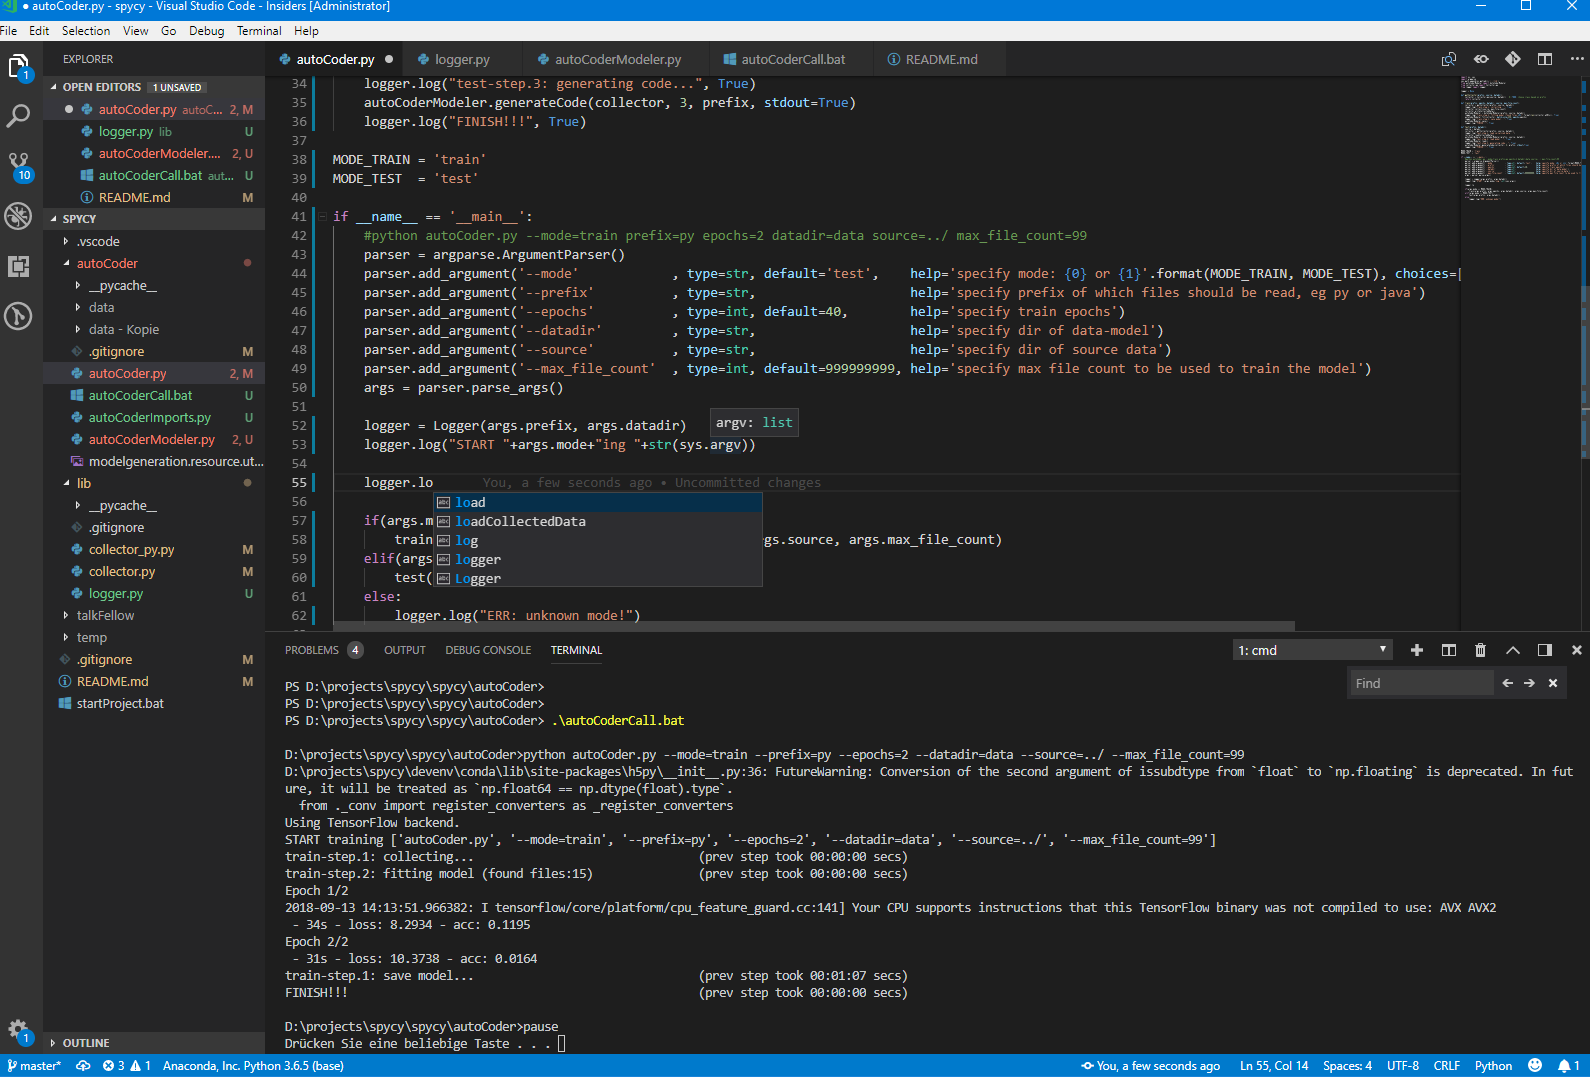Change file encoding via 'UTF-8'
This screenshot has height=1077, width=1590.
(x=1402, y=1066)
